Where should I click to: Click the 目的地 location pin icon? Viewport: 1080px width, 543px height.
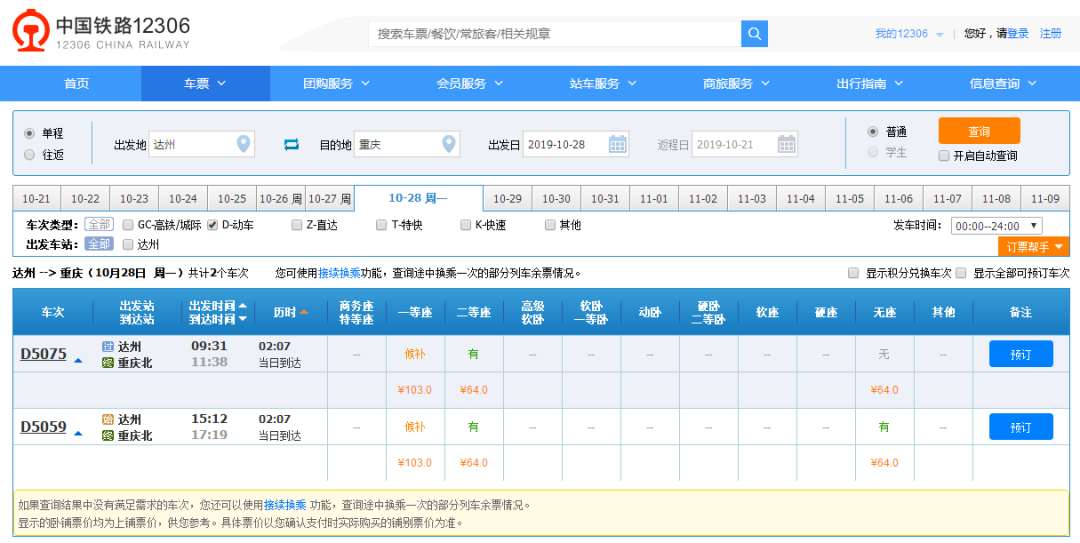click(448, 144)
